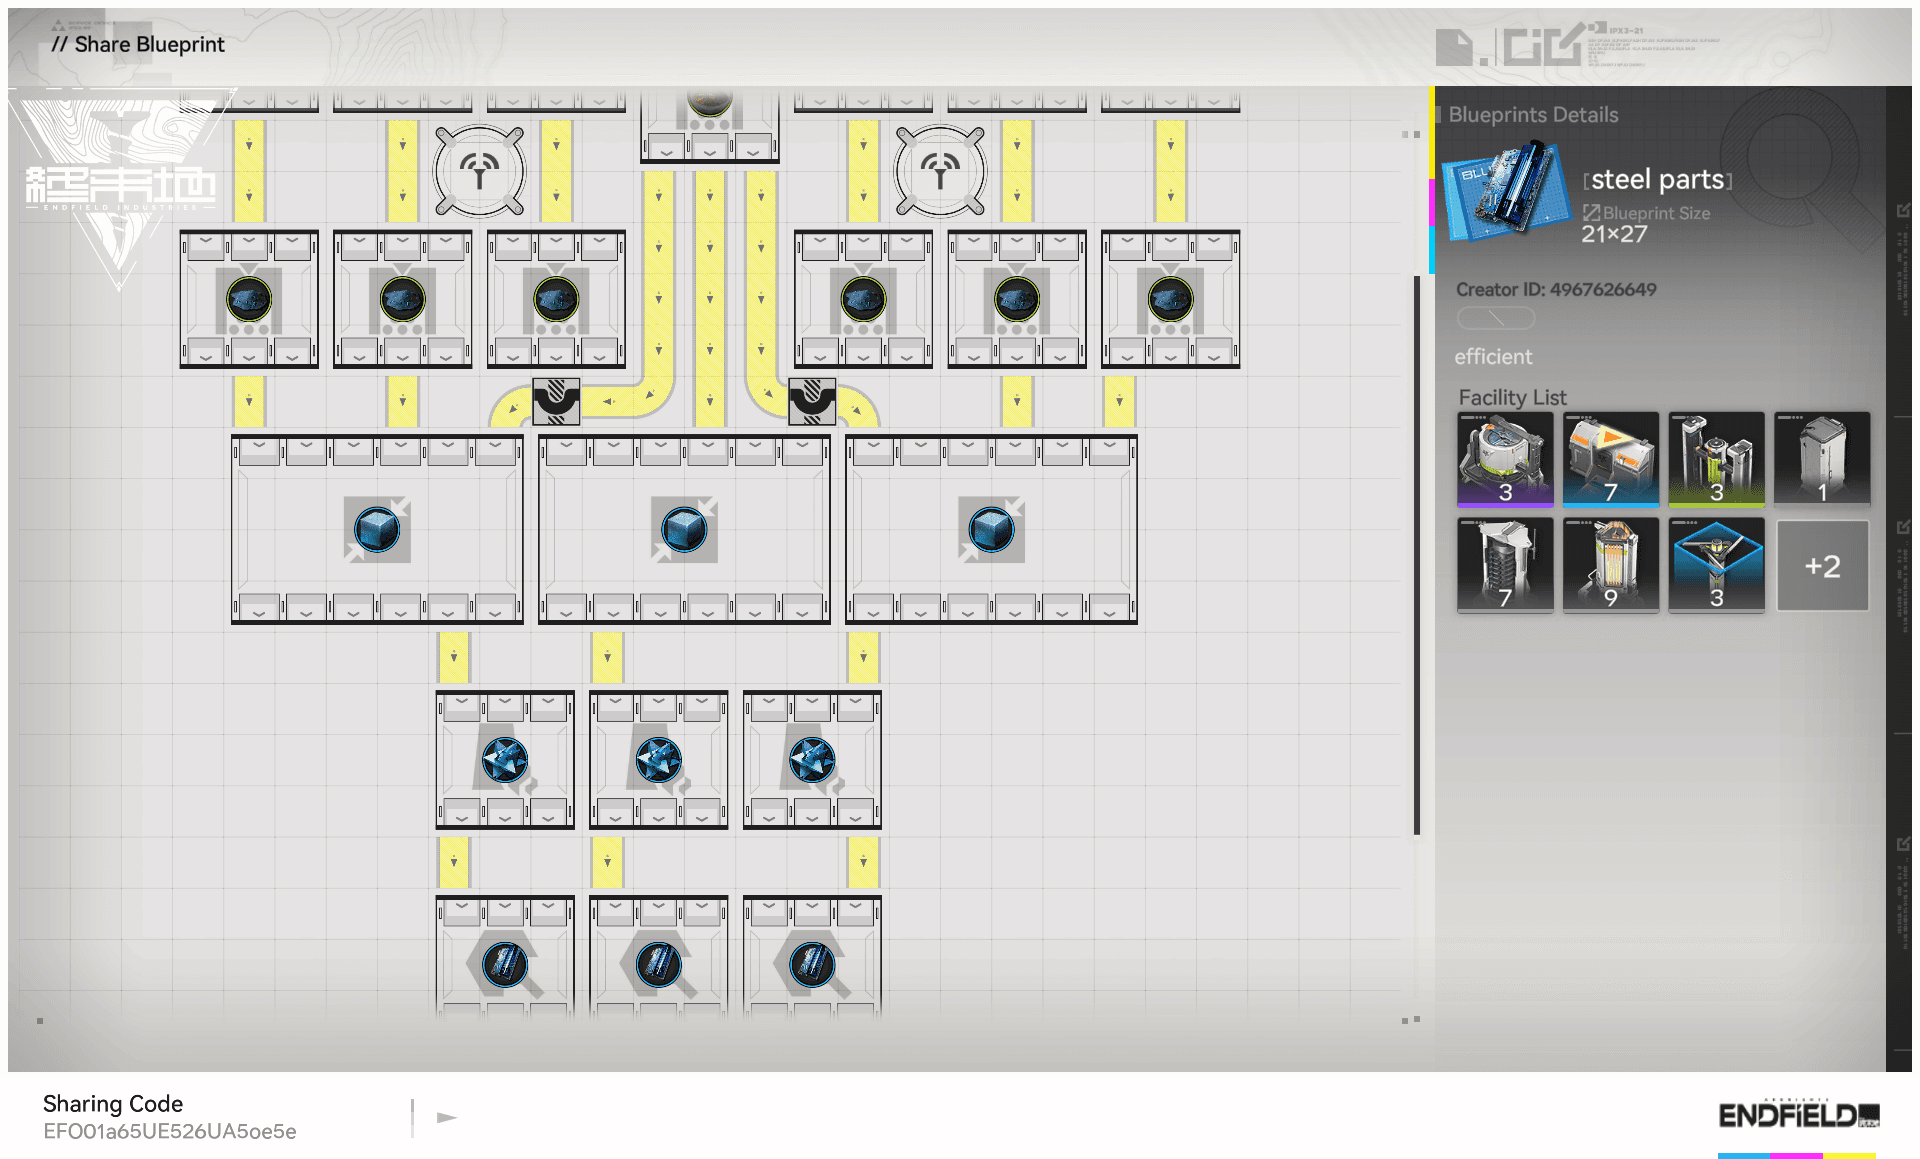
Task: Open the Share Blueprint header
Action: (138, 44)
